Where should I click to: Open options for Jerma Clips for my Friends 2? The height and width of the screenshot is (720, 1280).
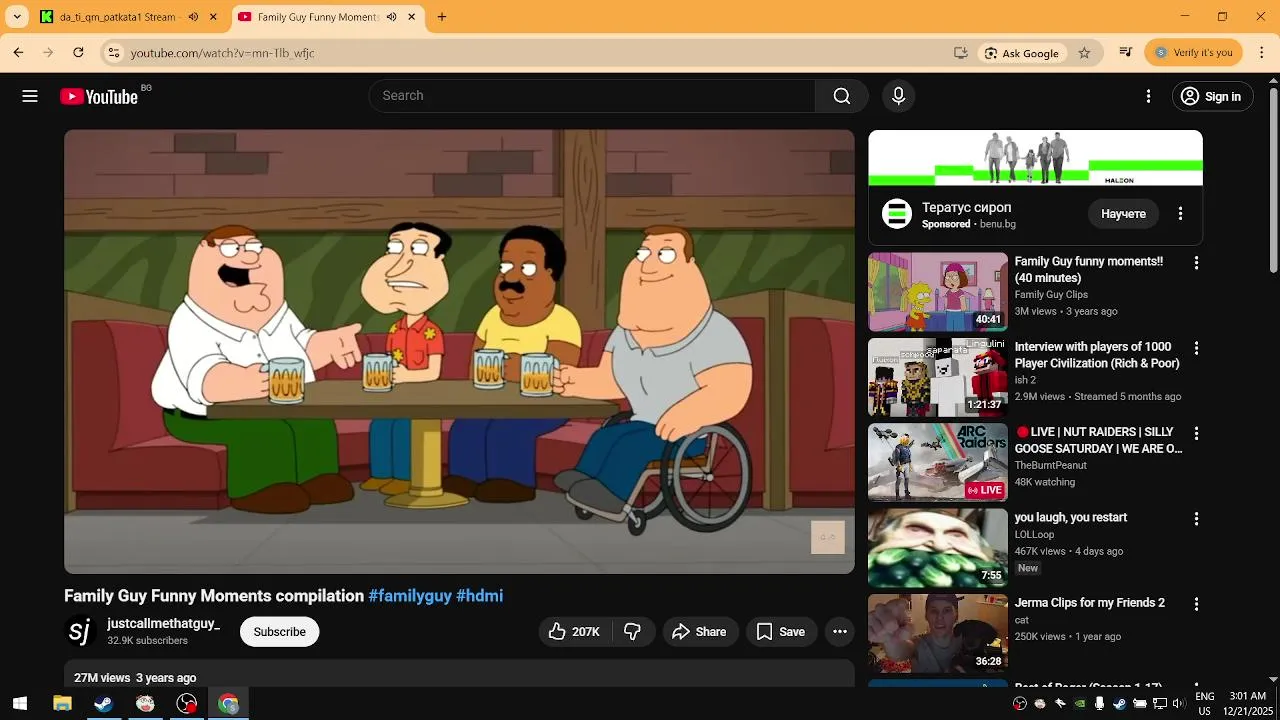[1196, 605]
